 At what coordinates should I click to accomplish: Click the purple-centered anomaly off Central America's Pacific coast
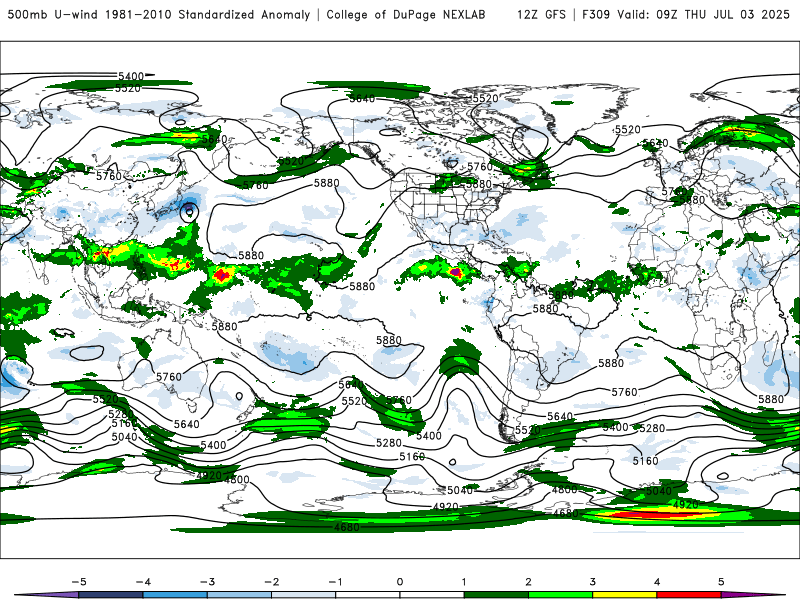click(455, 273)
